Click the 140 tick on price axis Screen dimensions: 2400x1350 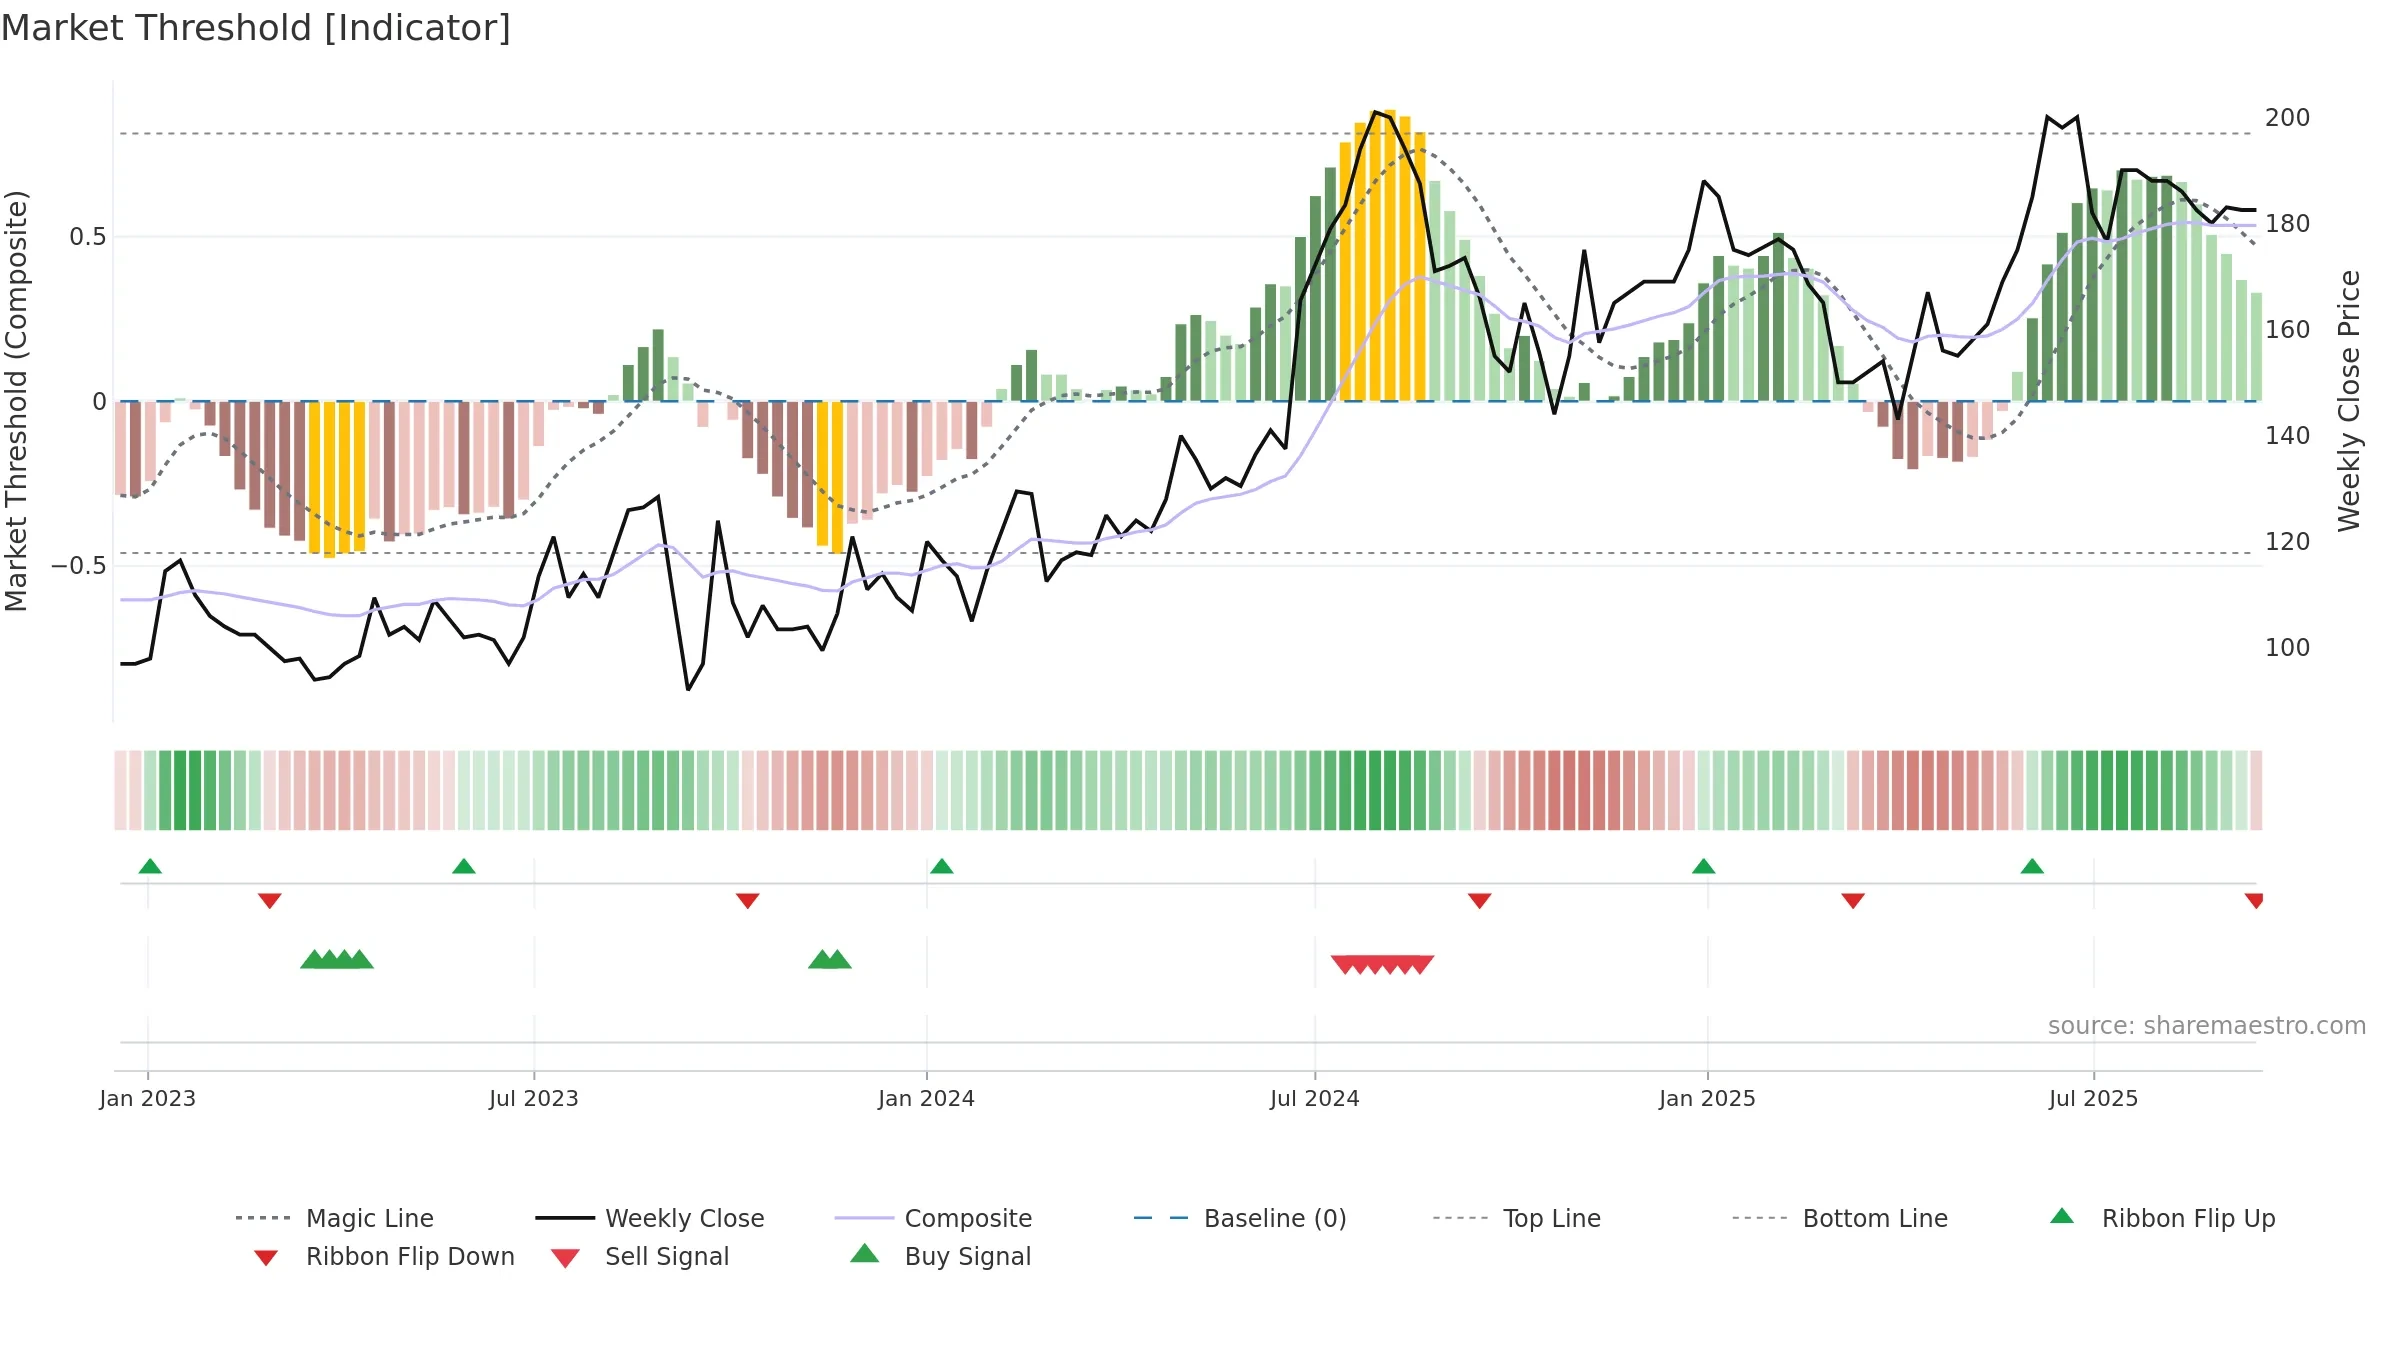[x=2288, y=436]
